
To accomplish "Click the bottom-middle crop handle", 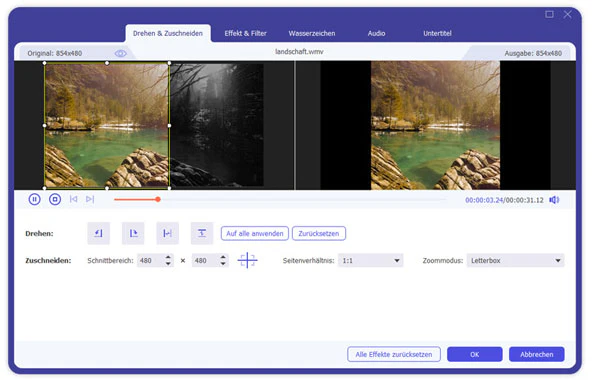I will [x=107, y=188].
